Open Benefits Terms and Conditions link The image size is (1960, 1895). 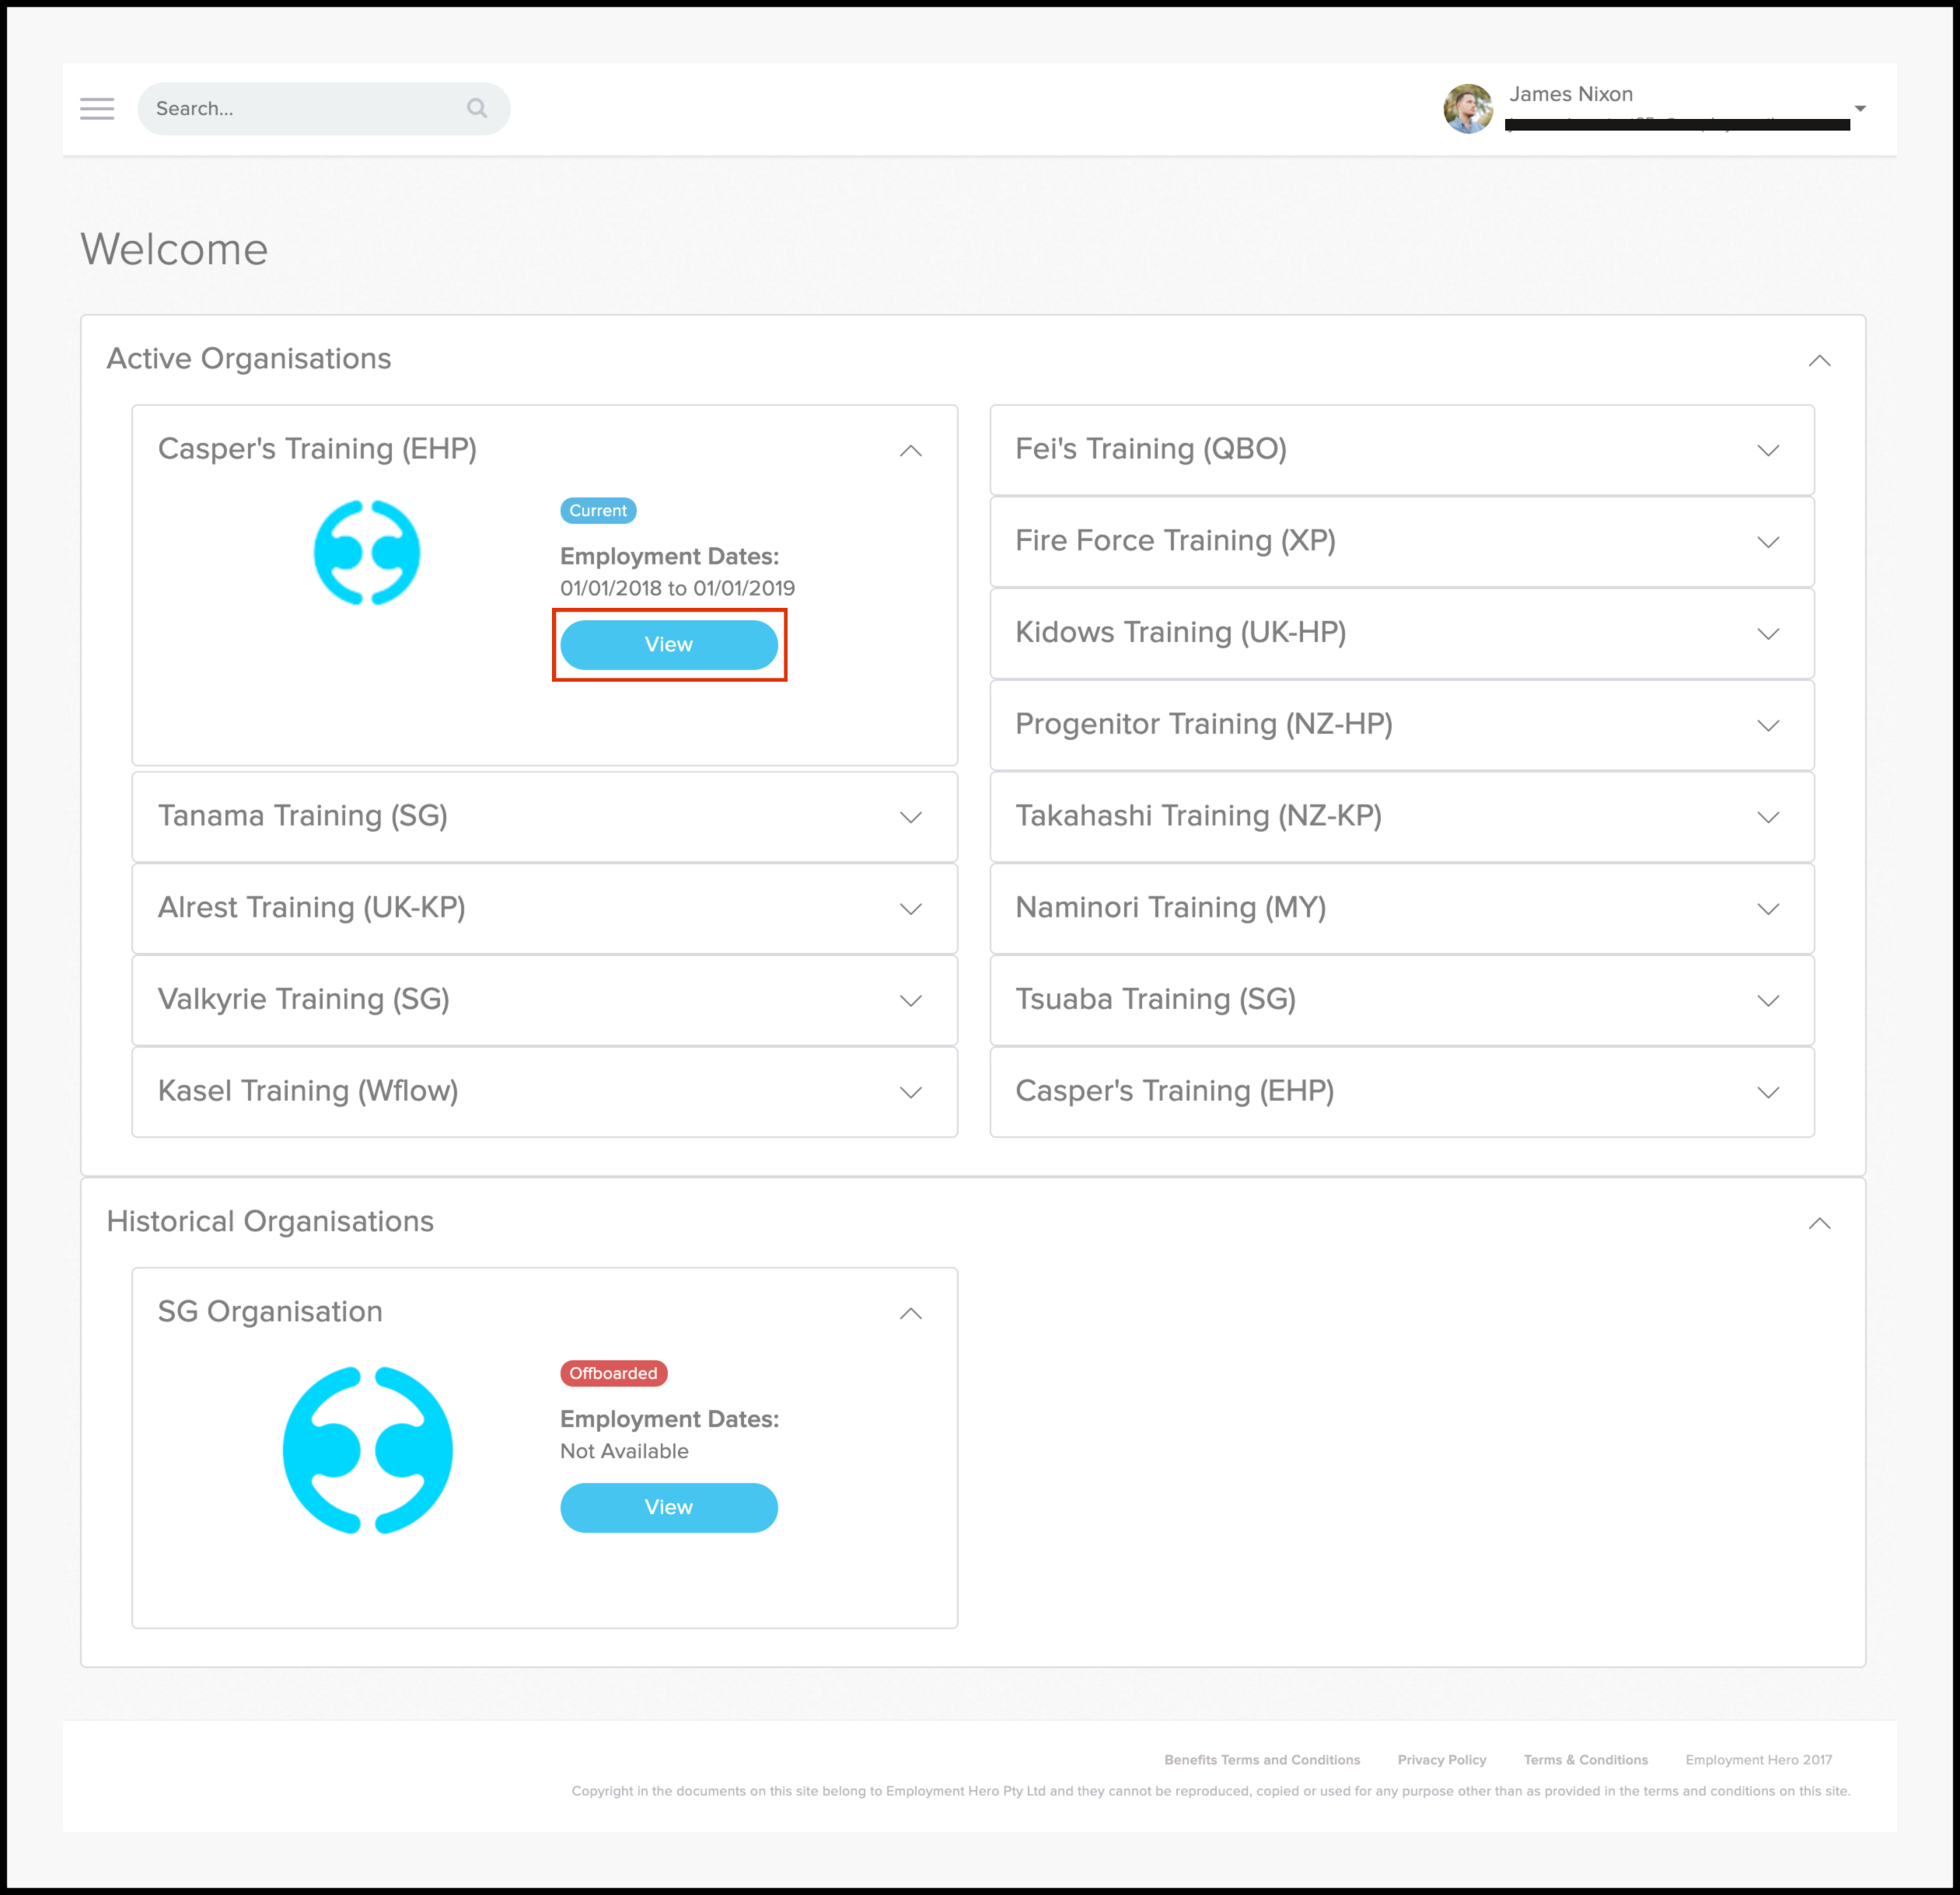[x=1261, y=1760]
